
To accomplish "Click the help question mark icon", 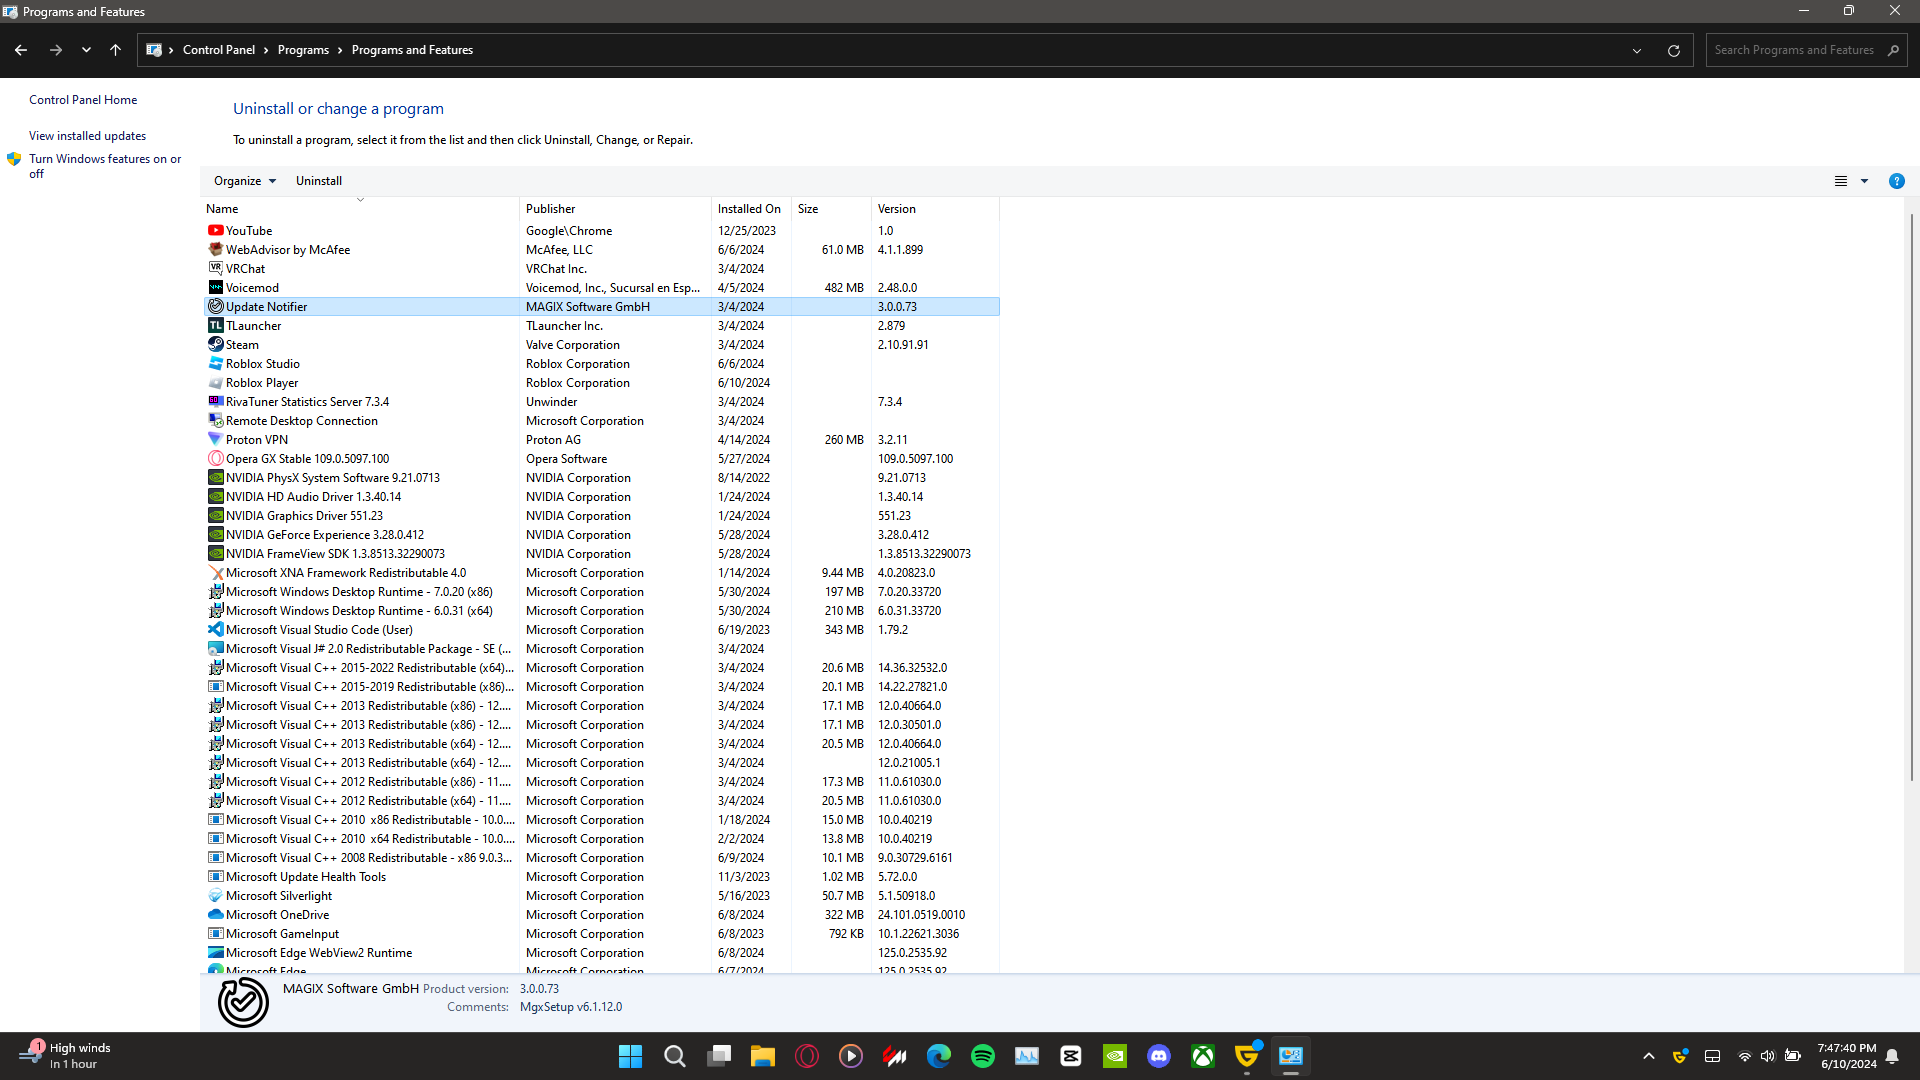I will 1896,181.
